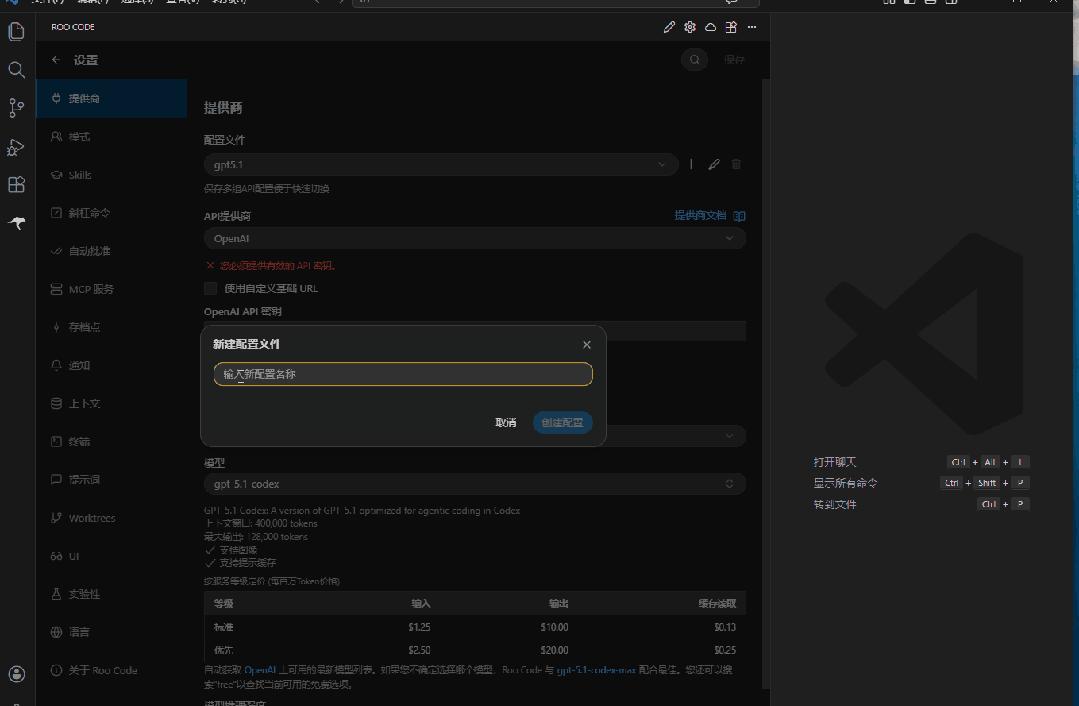This screenshot has height=706, width=1079.
Task: Click the settings gear icon in Roo Code header
Action: click(690, 27)
